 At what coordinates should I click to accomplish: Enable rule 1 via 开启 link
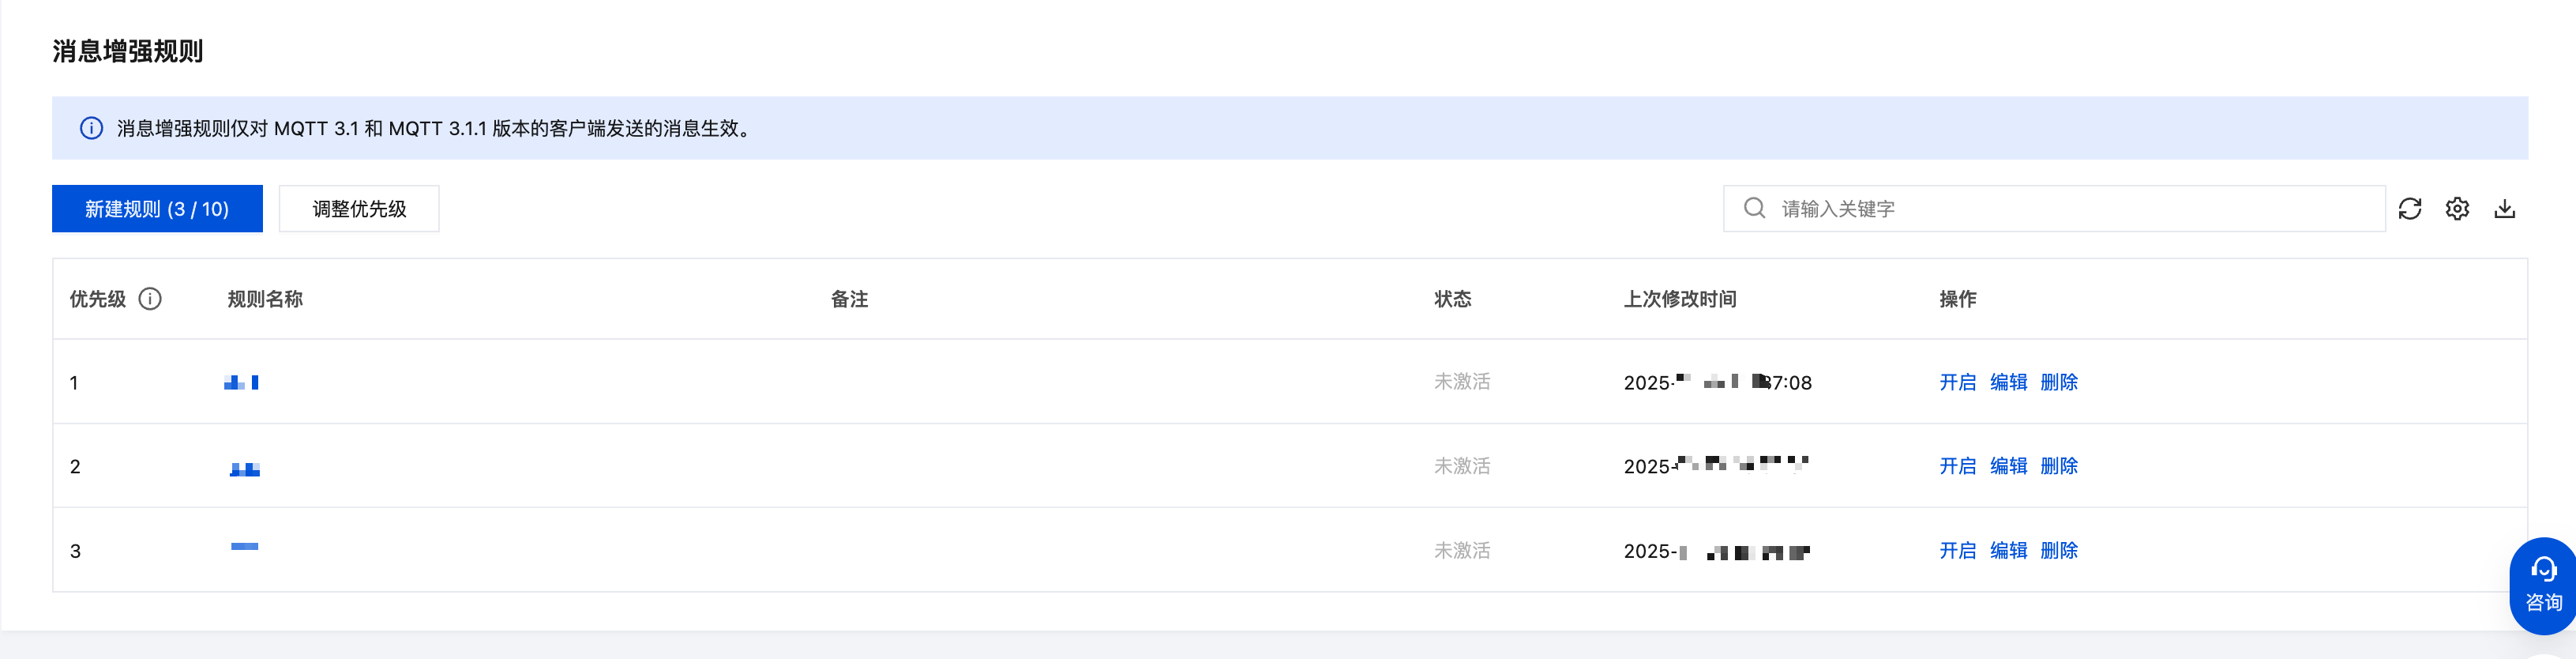tap(1957, 382)
